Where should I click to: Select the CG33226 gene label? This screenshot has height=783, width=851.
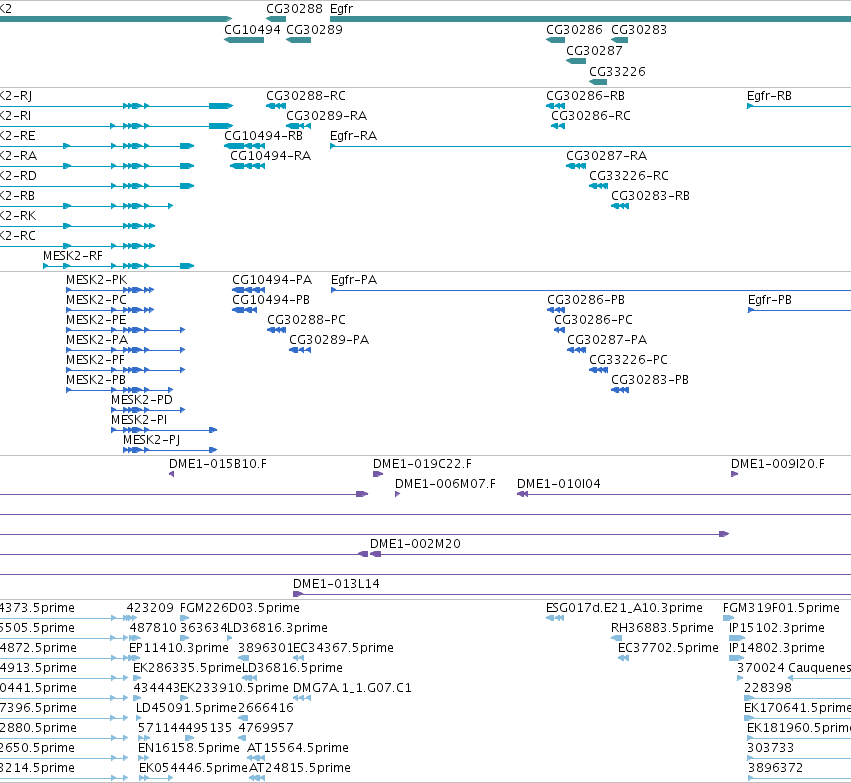click(618, 72)
